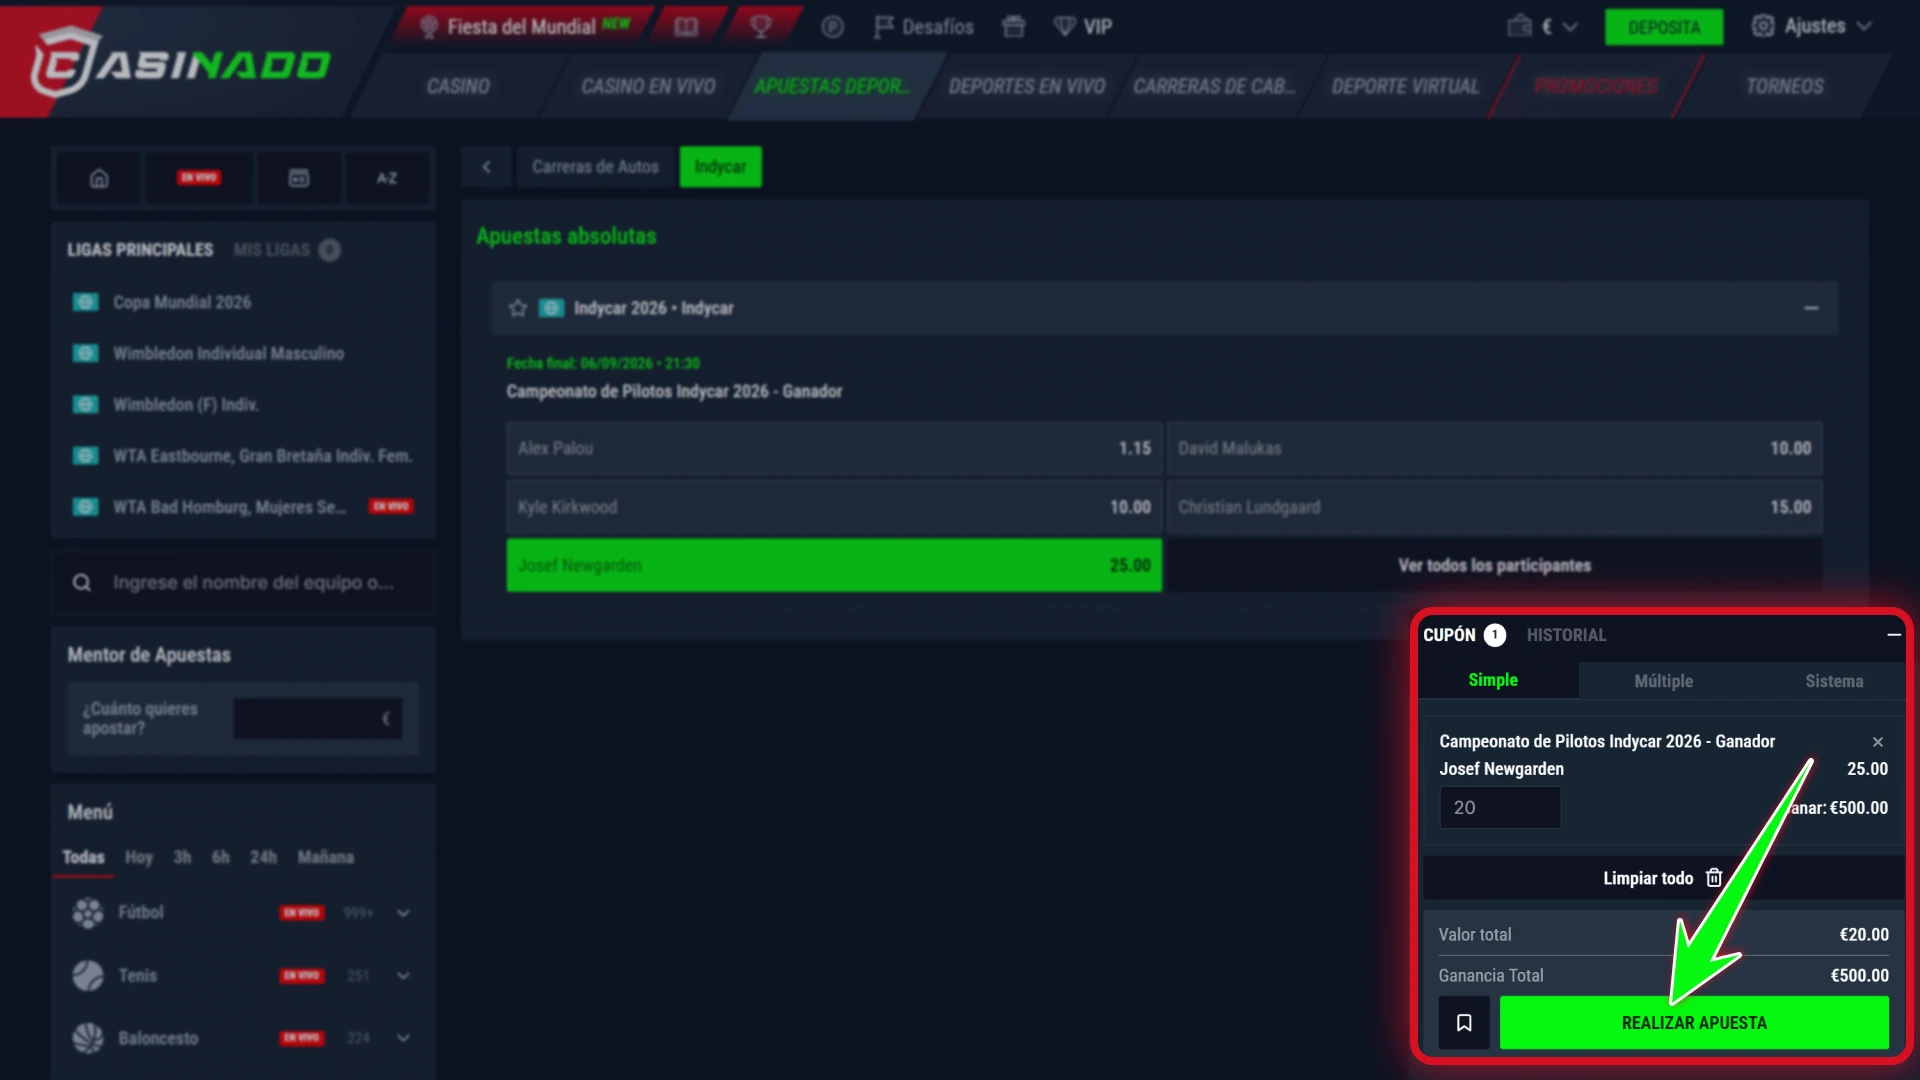The height and width of the screenshot is (1080, 1920).
Task: Click the Casinado logo
Action: (x=180, y=62)
